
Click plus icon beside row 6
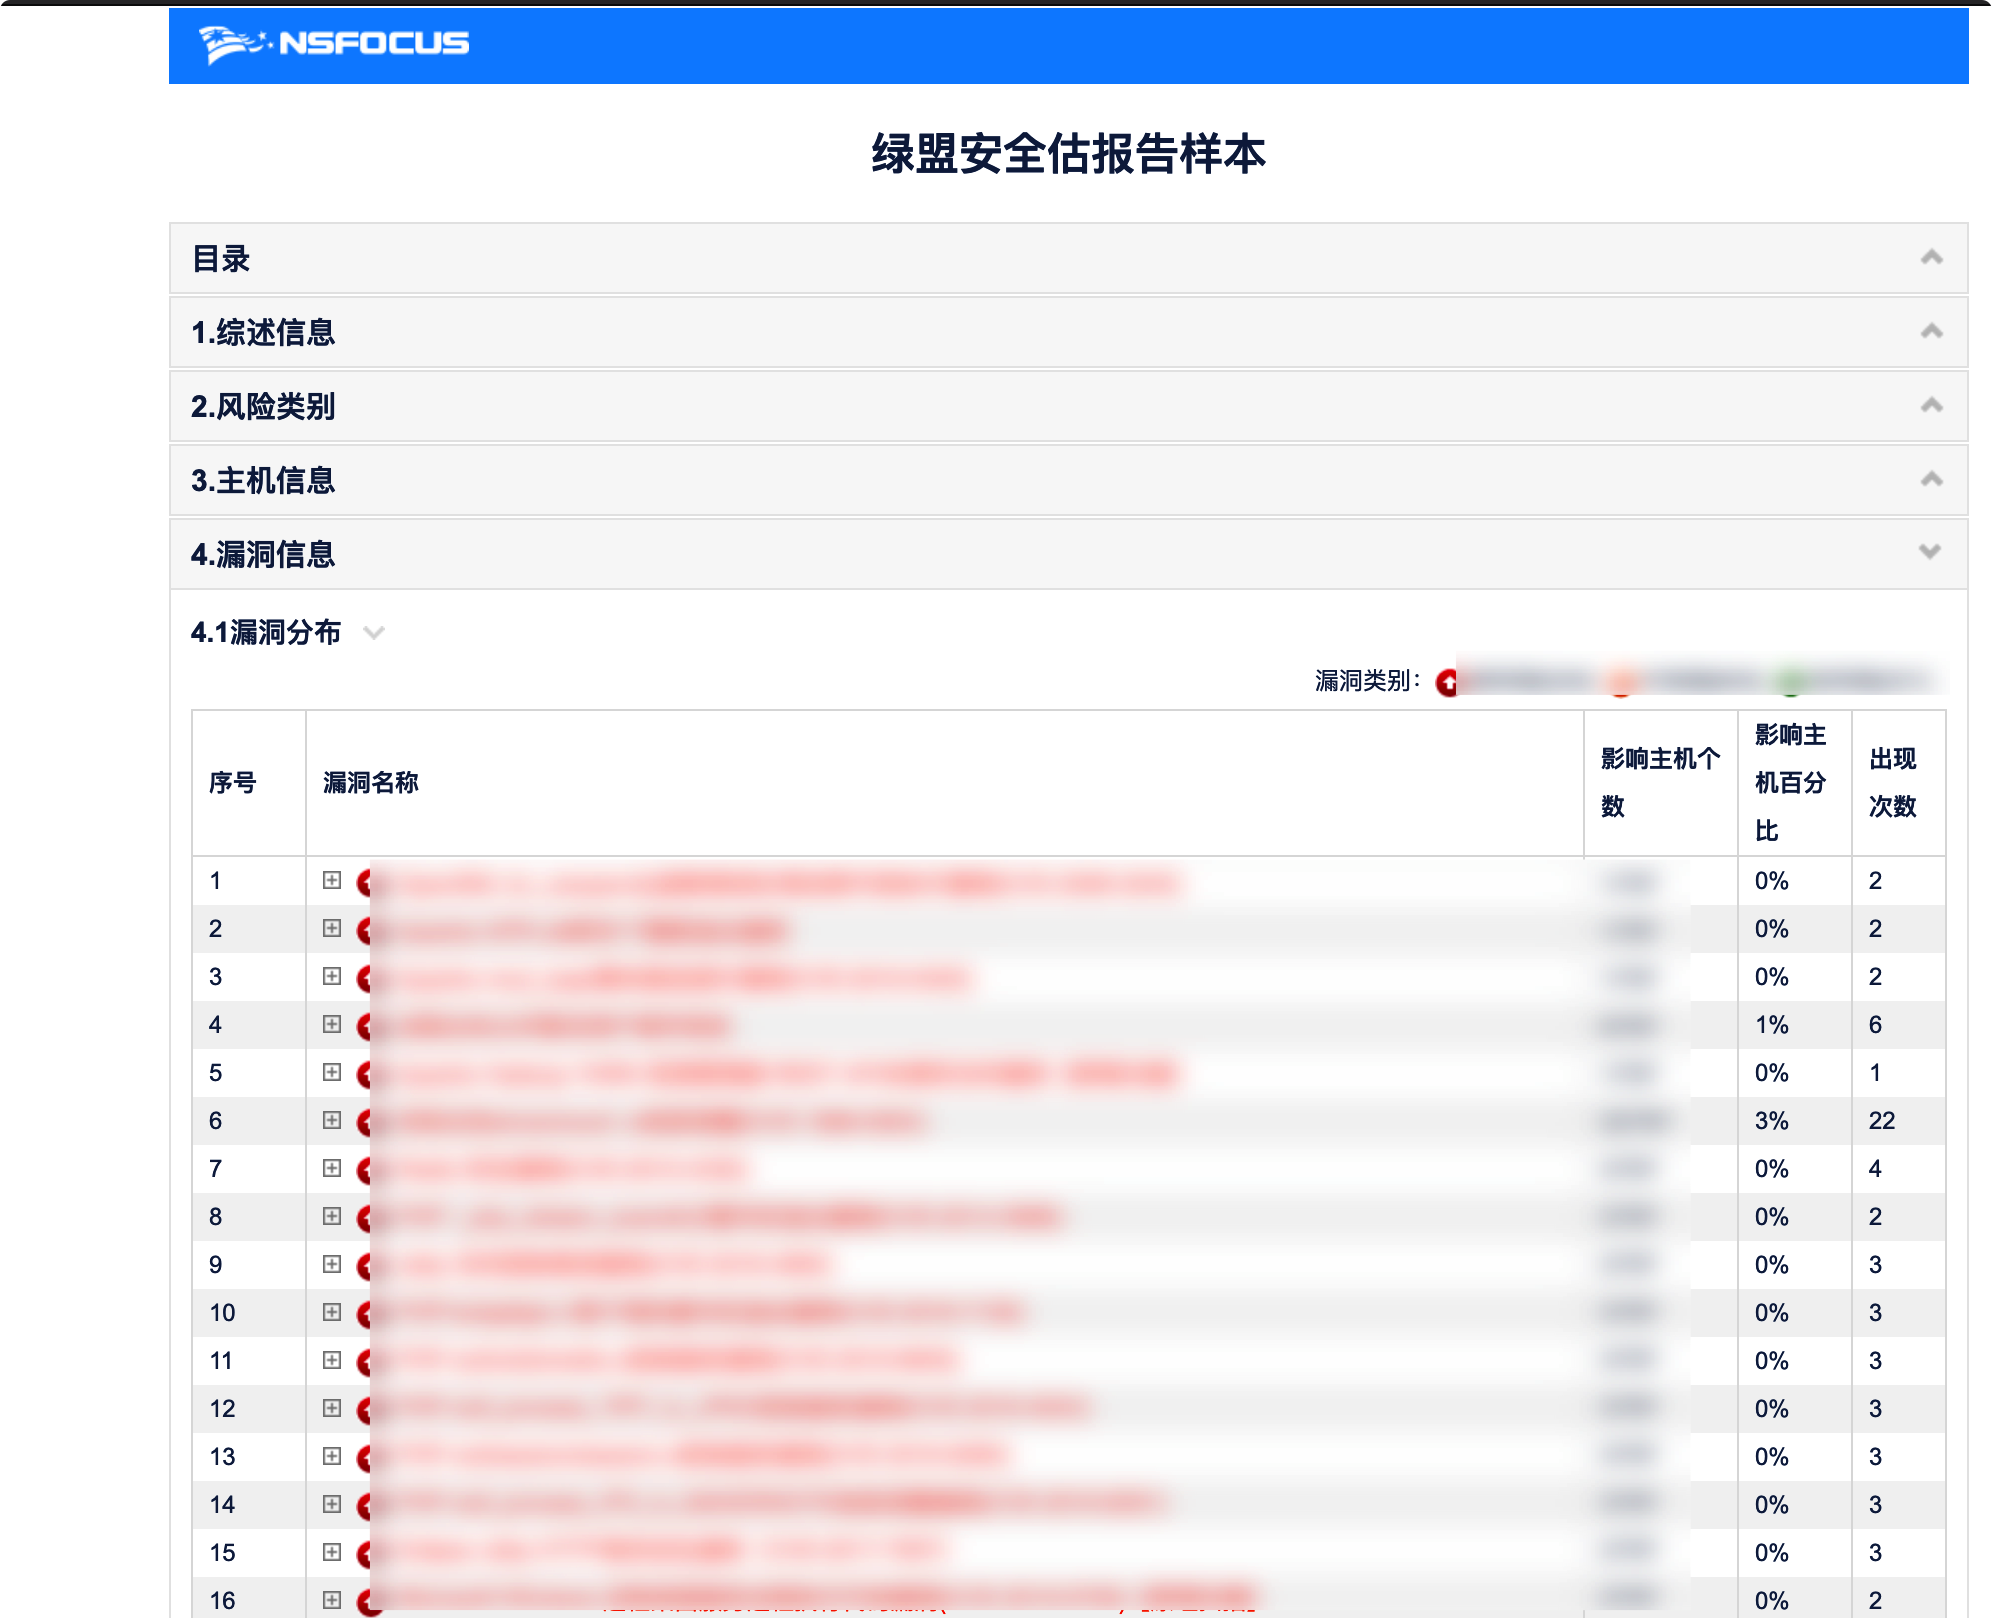point(332,1120)
